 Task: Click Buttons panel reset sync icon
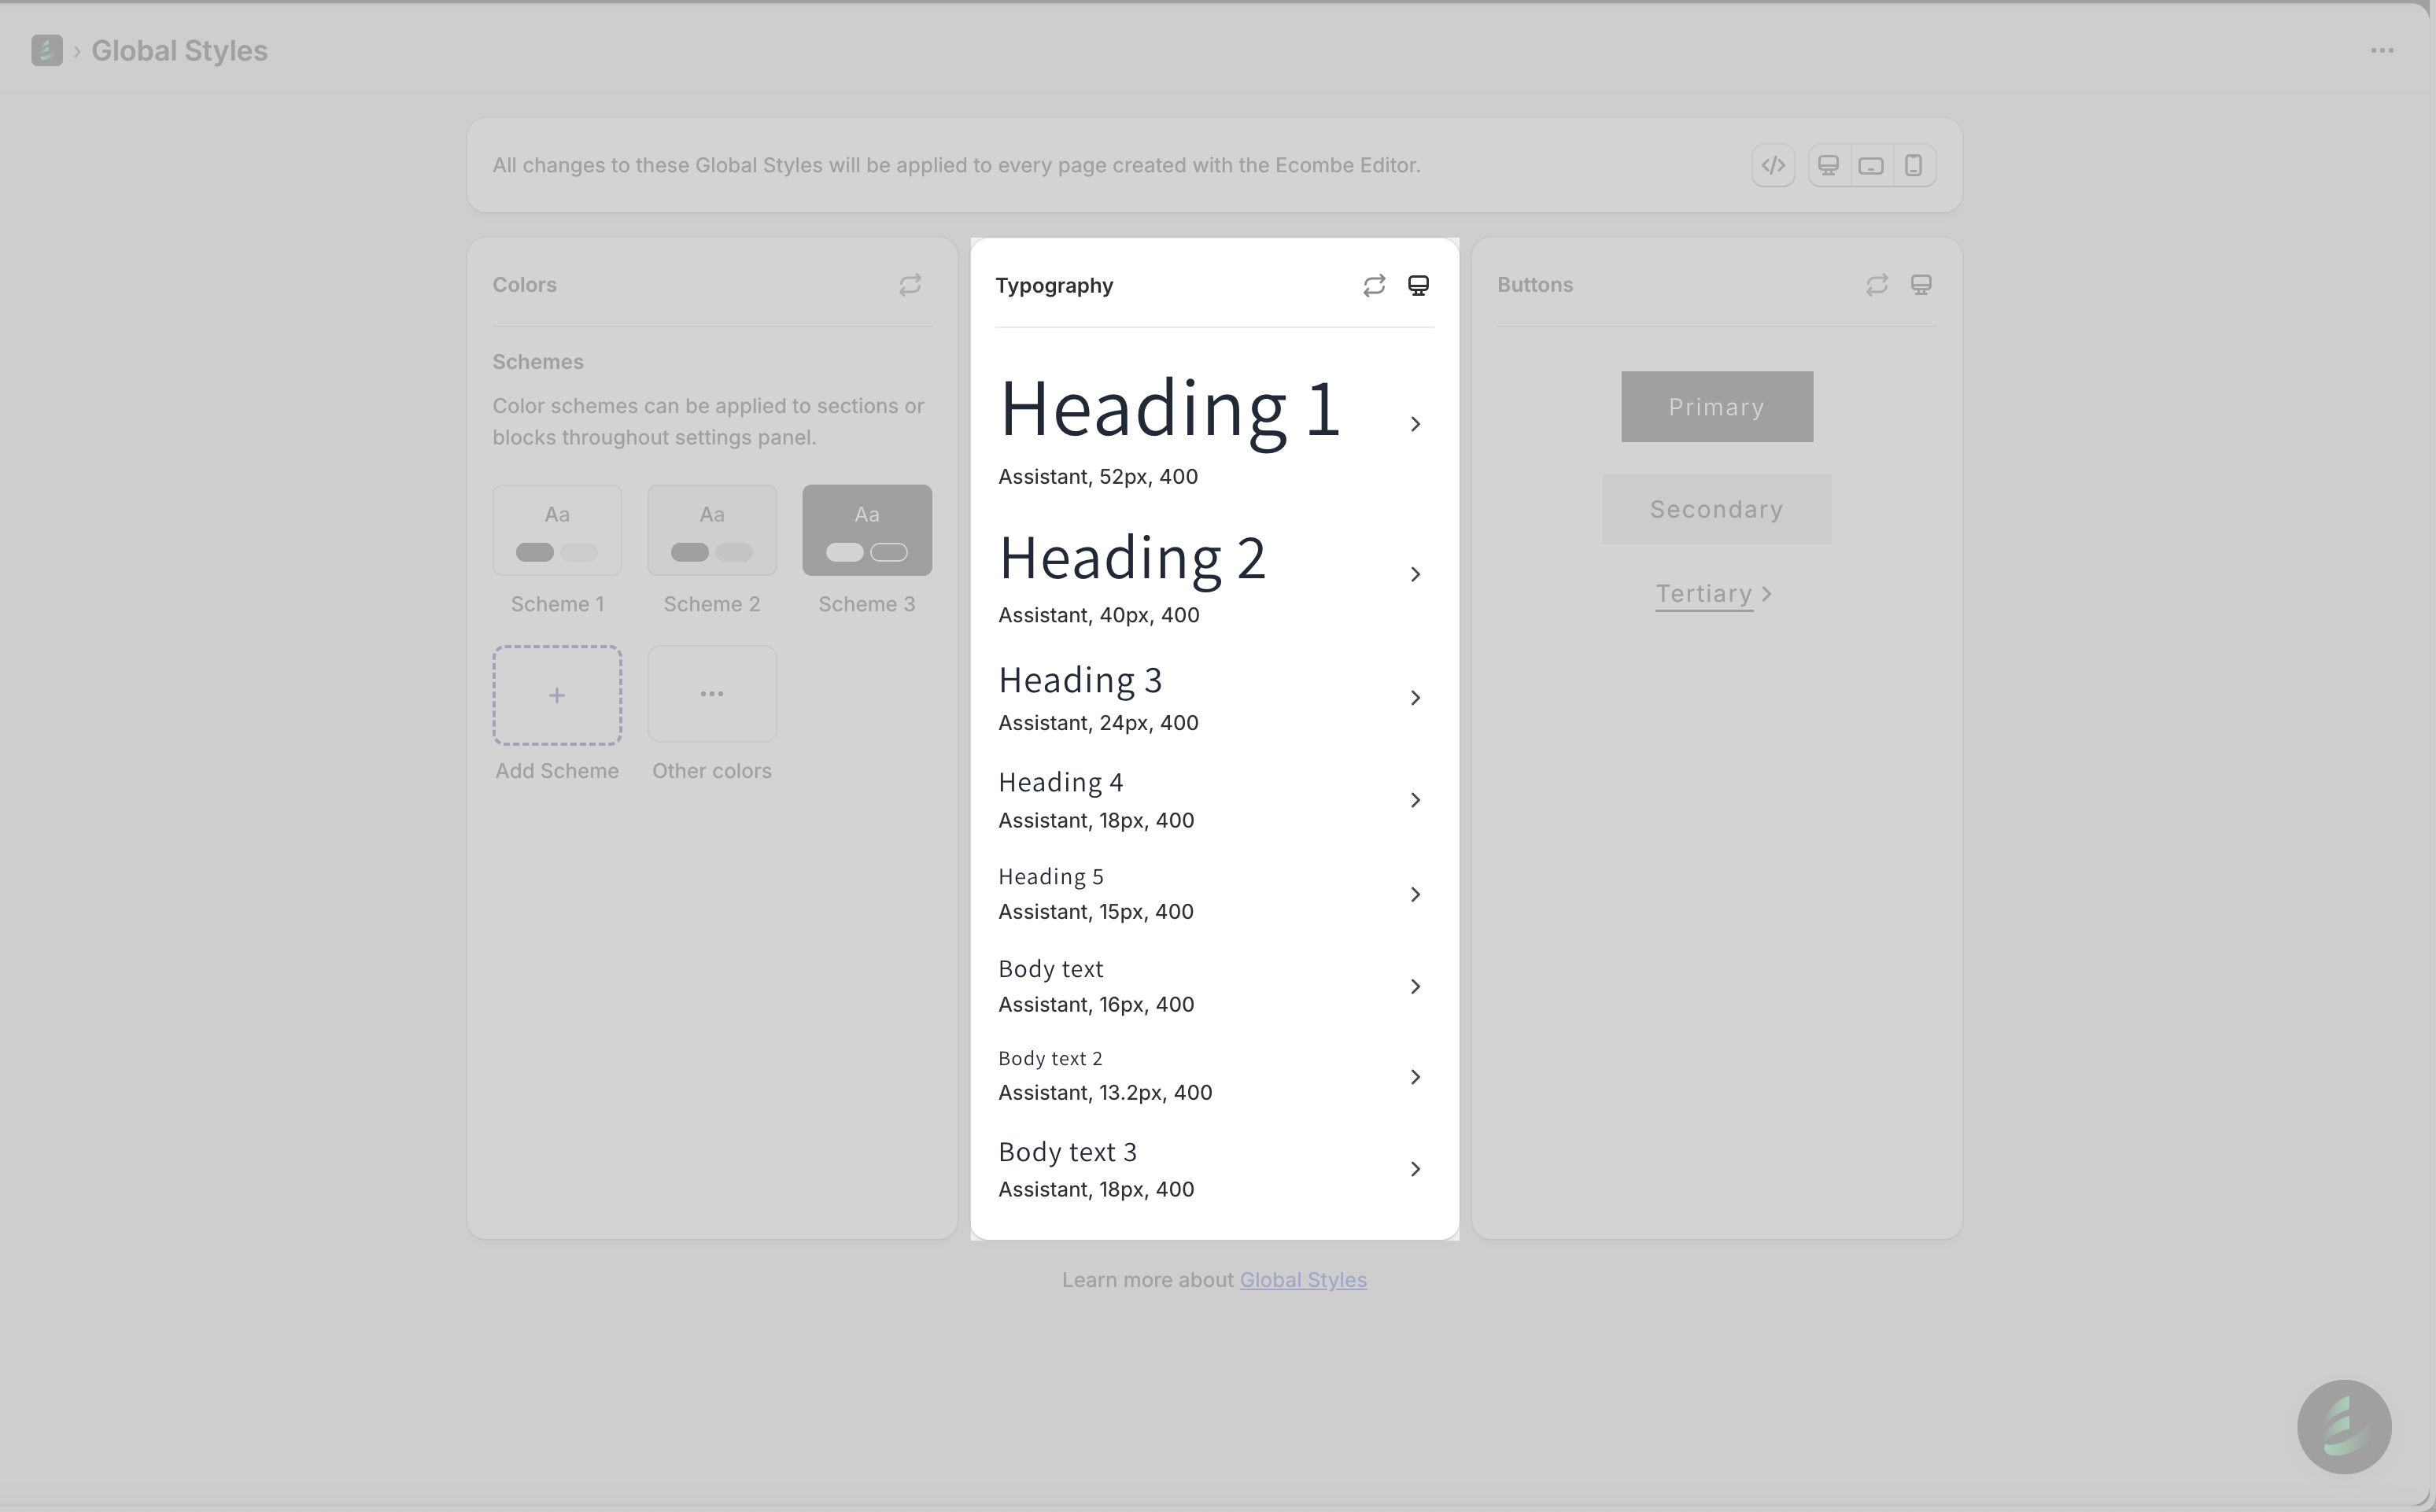coord(1877,285)
